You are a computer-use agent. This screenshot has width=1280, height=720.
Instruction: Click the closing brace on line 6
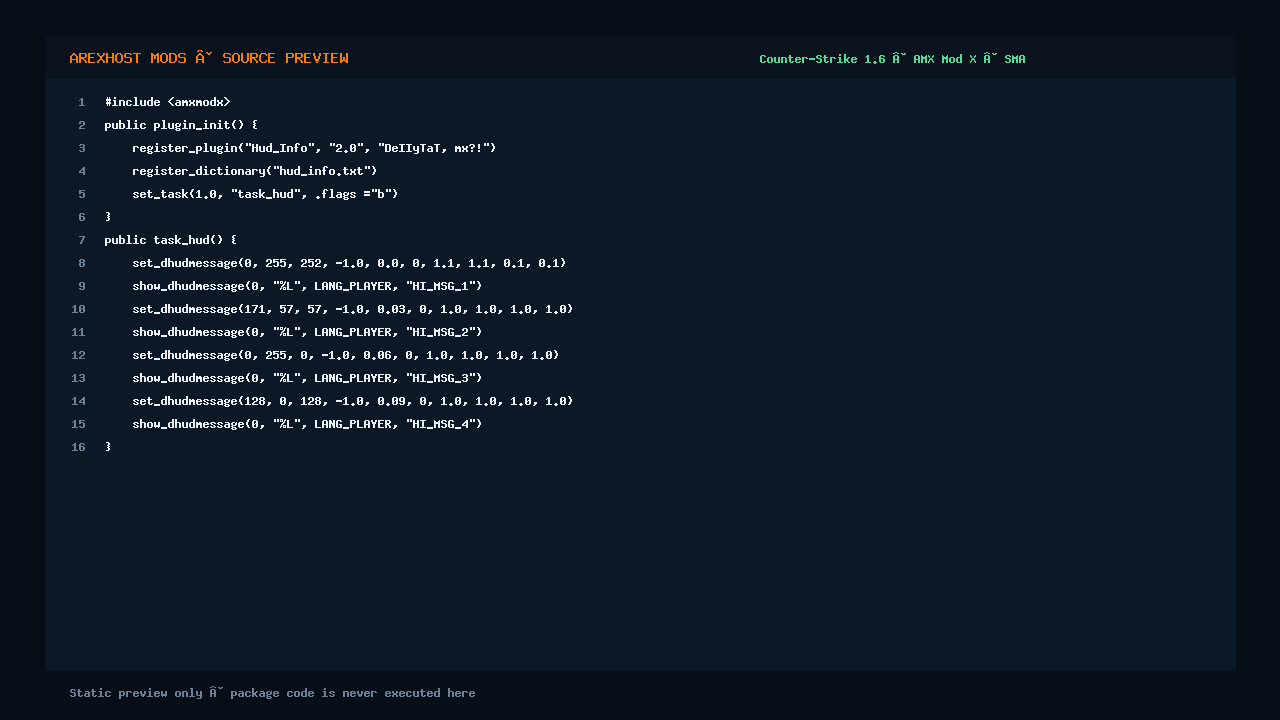point(108,217)
